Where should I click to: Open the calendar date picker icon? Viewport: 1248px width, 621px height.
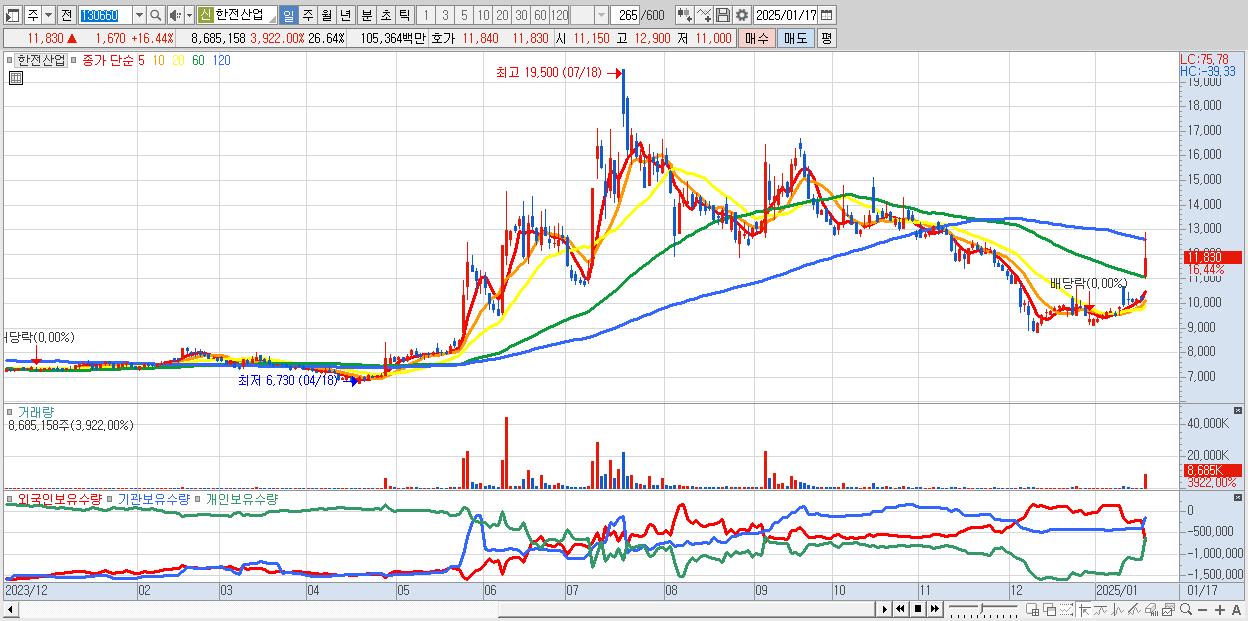coord(827,15)
